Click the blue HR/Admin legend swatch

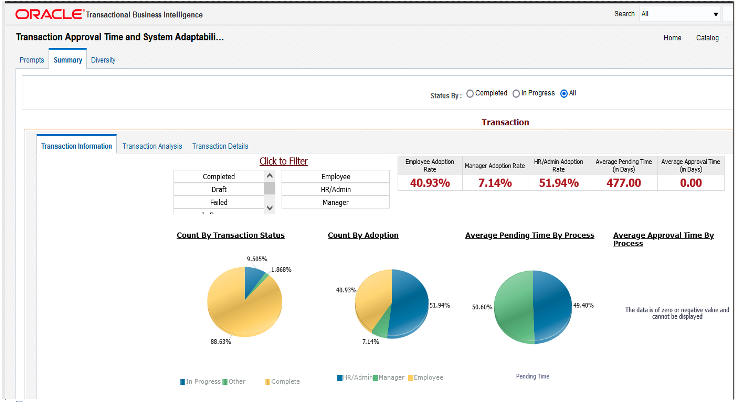[340, 378]
